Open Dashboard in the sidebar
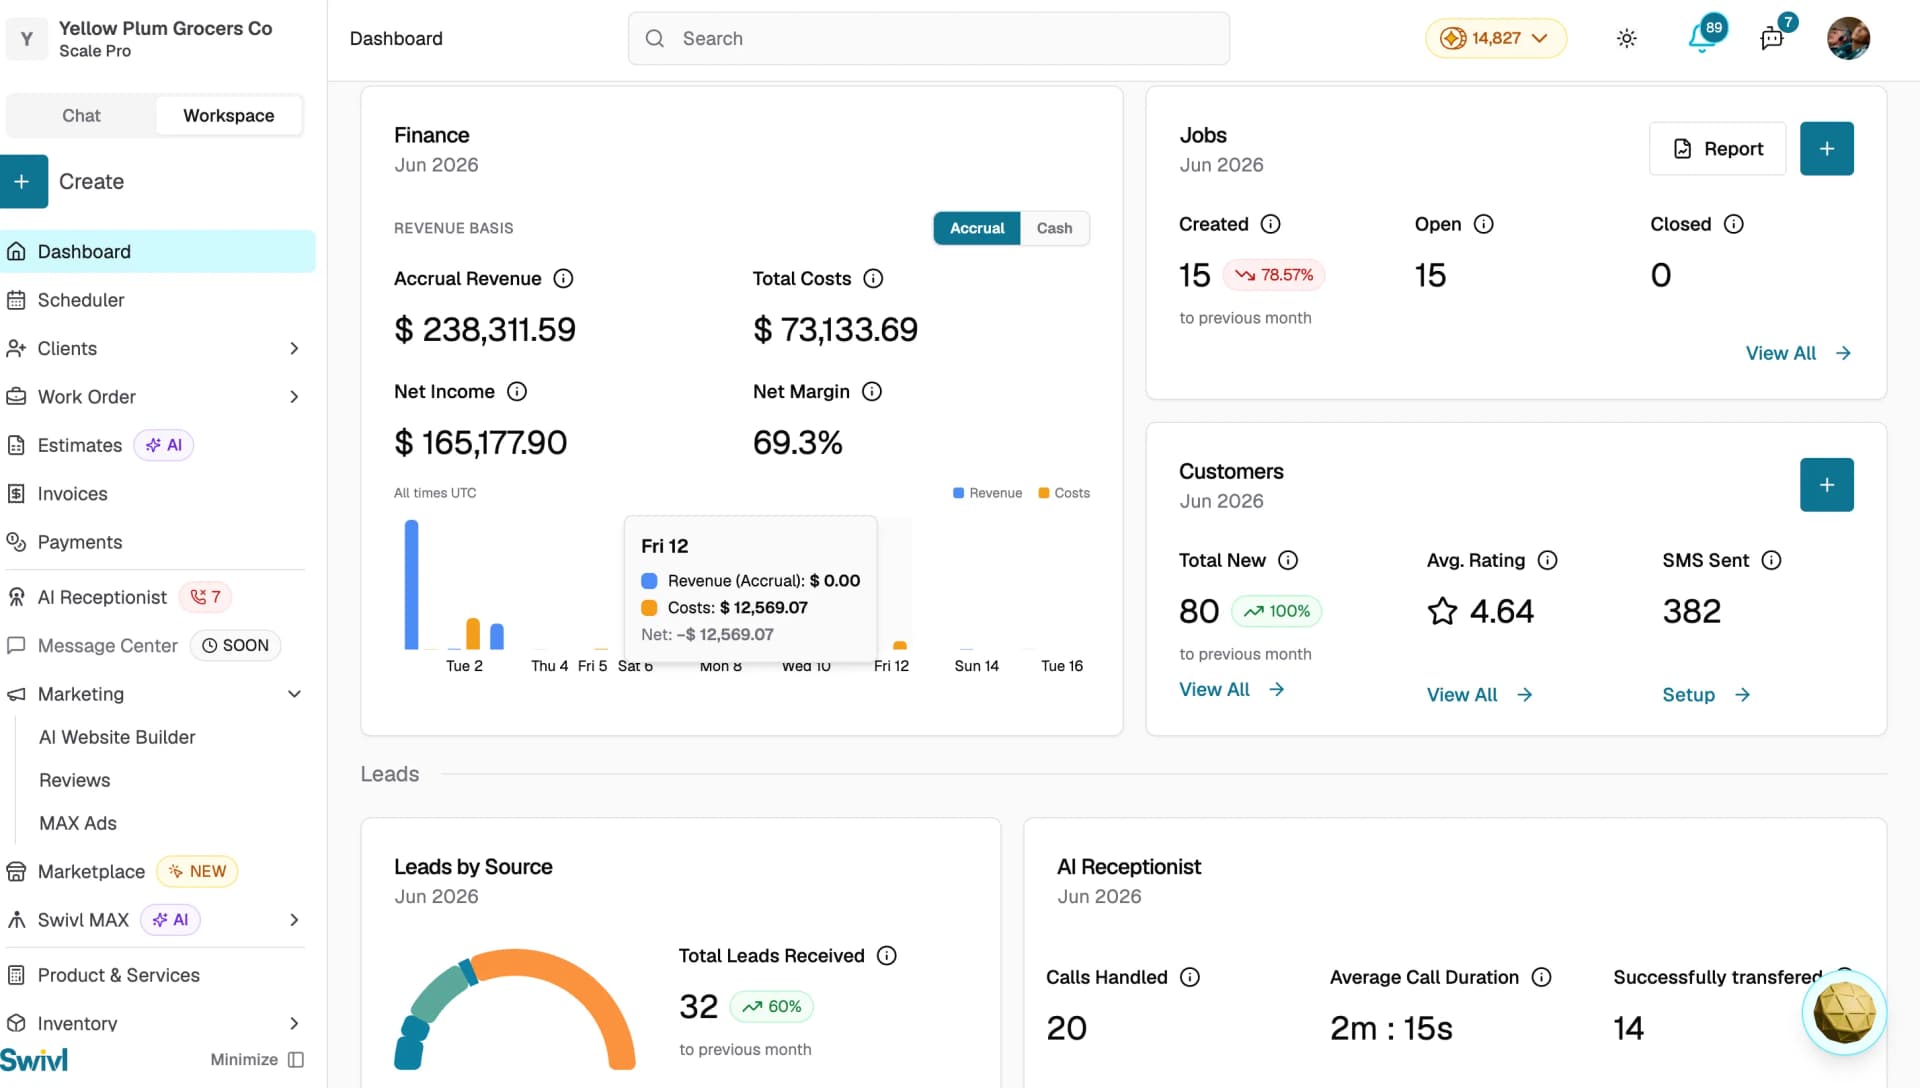The height and width of the screenshot is (1088, 1920). [x=158, y=251]
